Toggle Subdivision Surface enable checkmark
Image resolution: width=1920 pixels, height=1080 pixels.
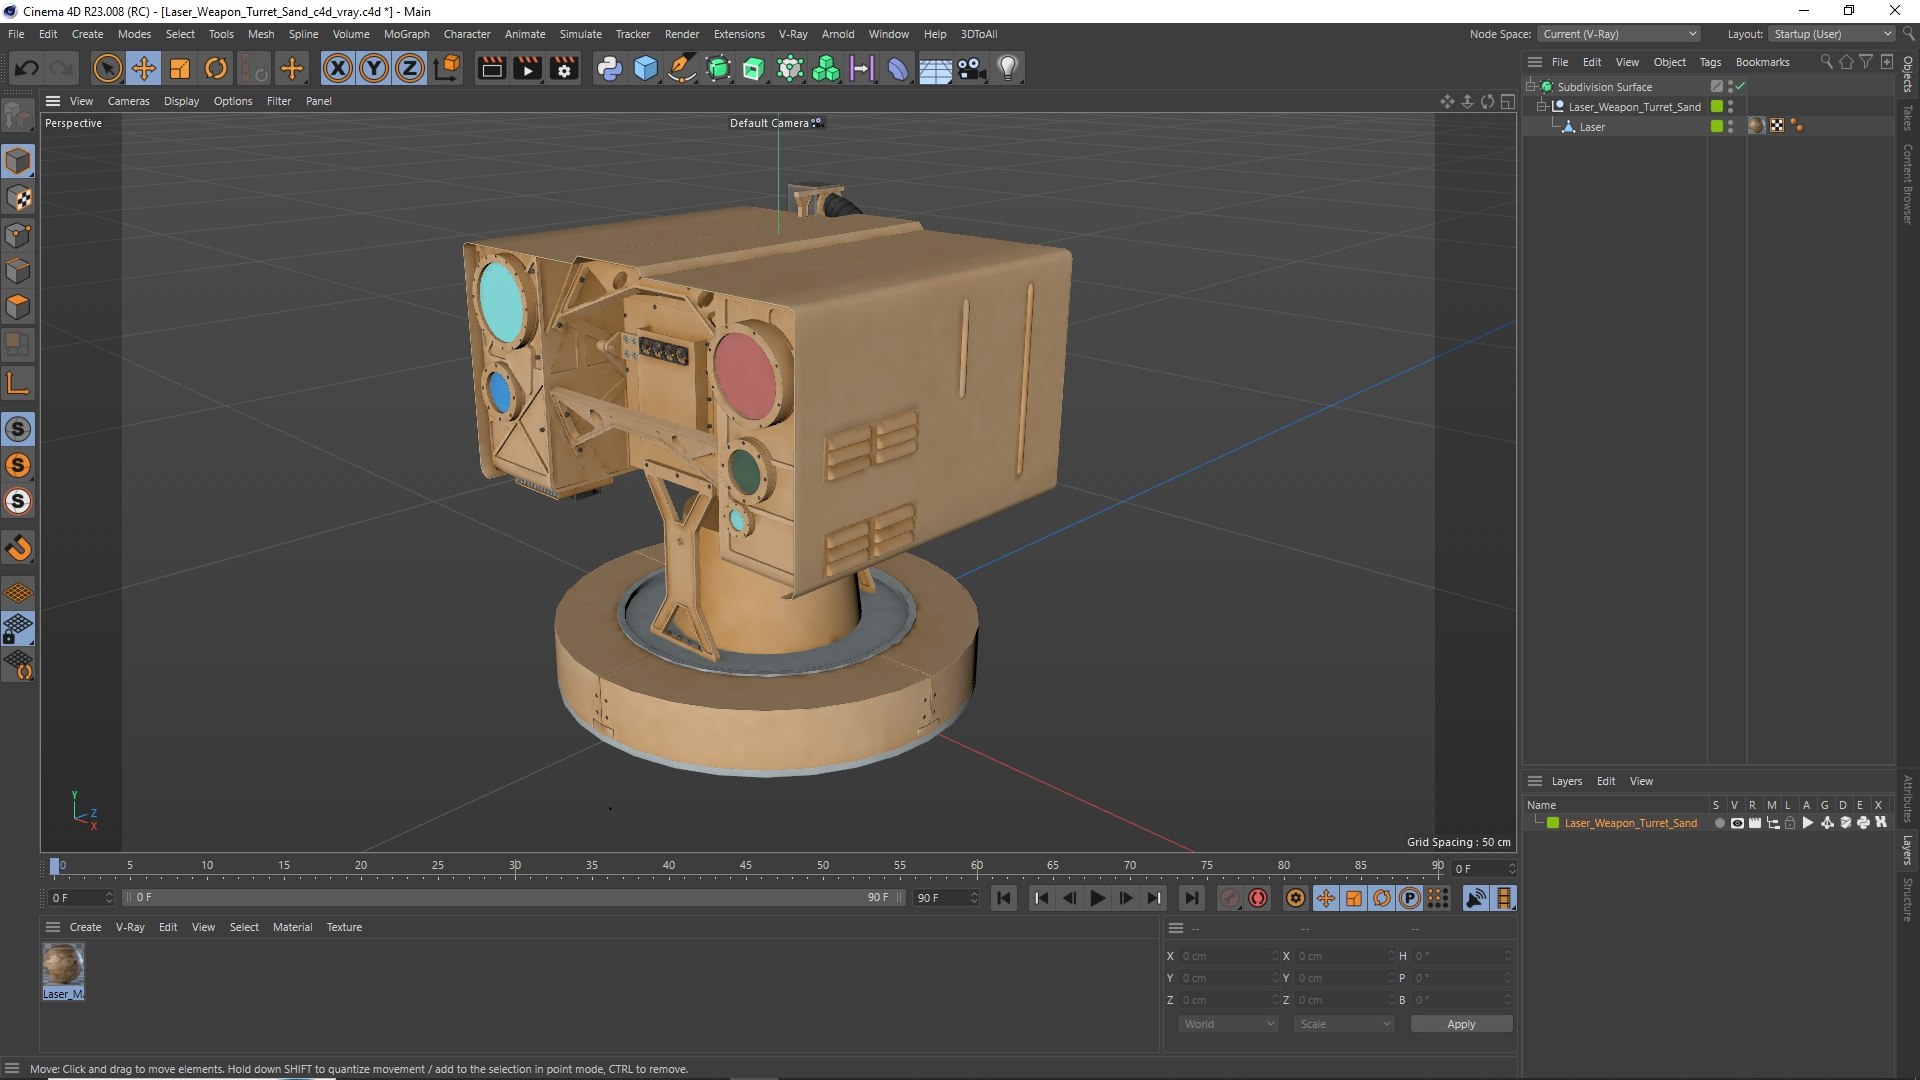(1741, 87)
